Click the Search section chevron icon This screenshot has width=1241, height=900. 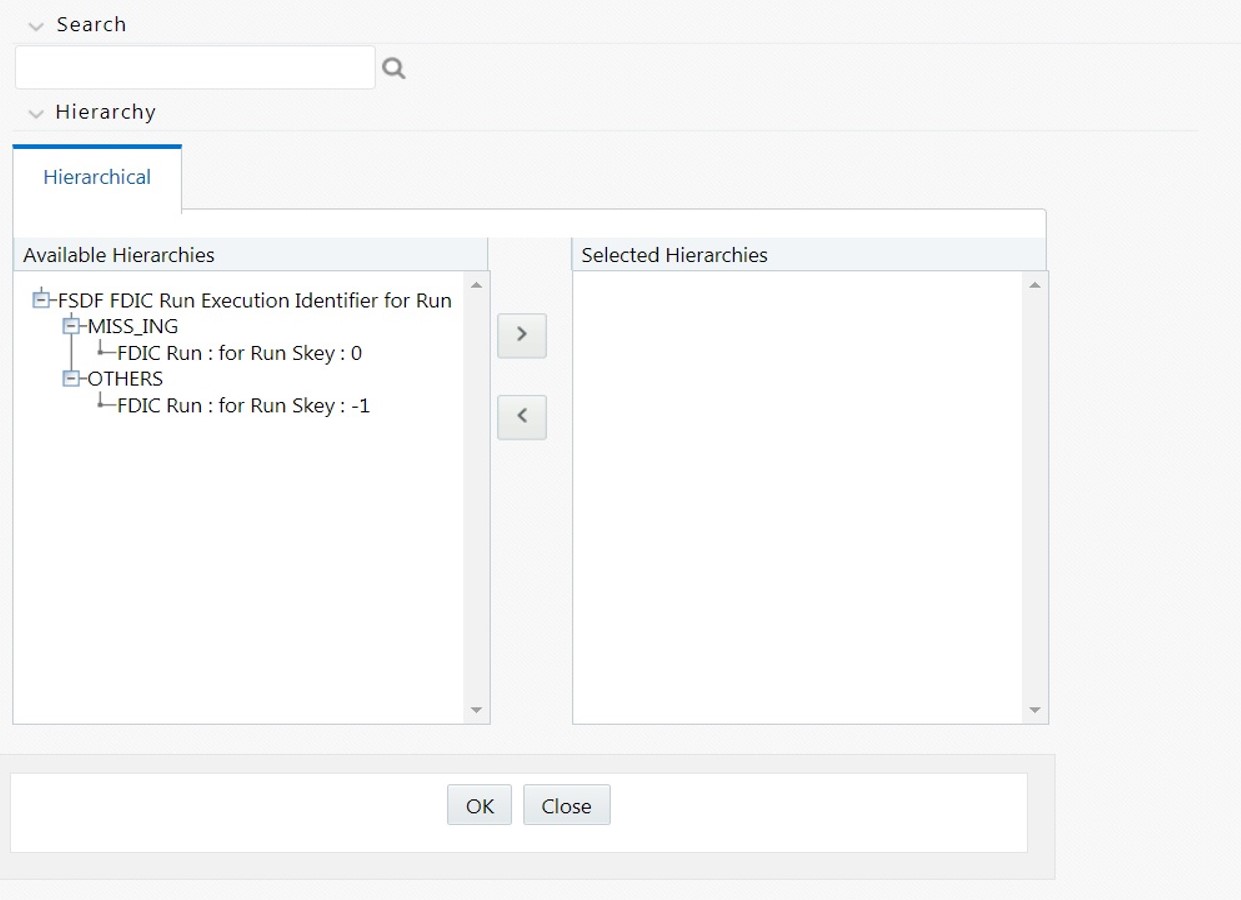coord(36,24)
